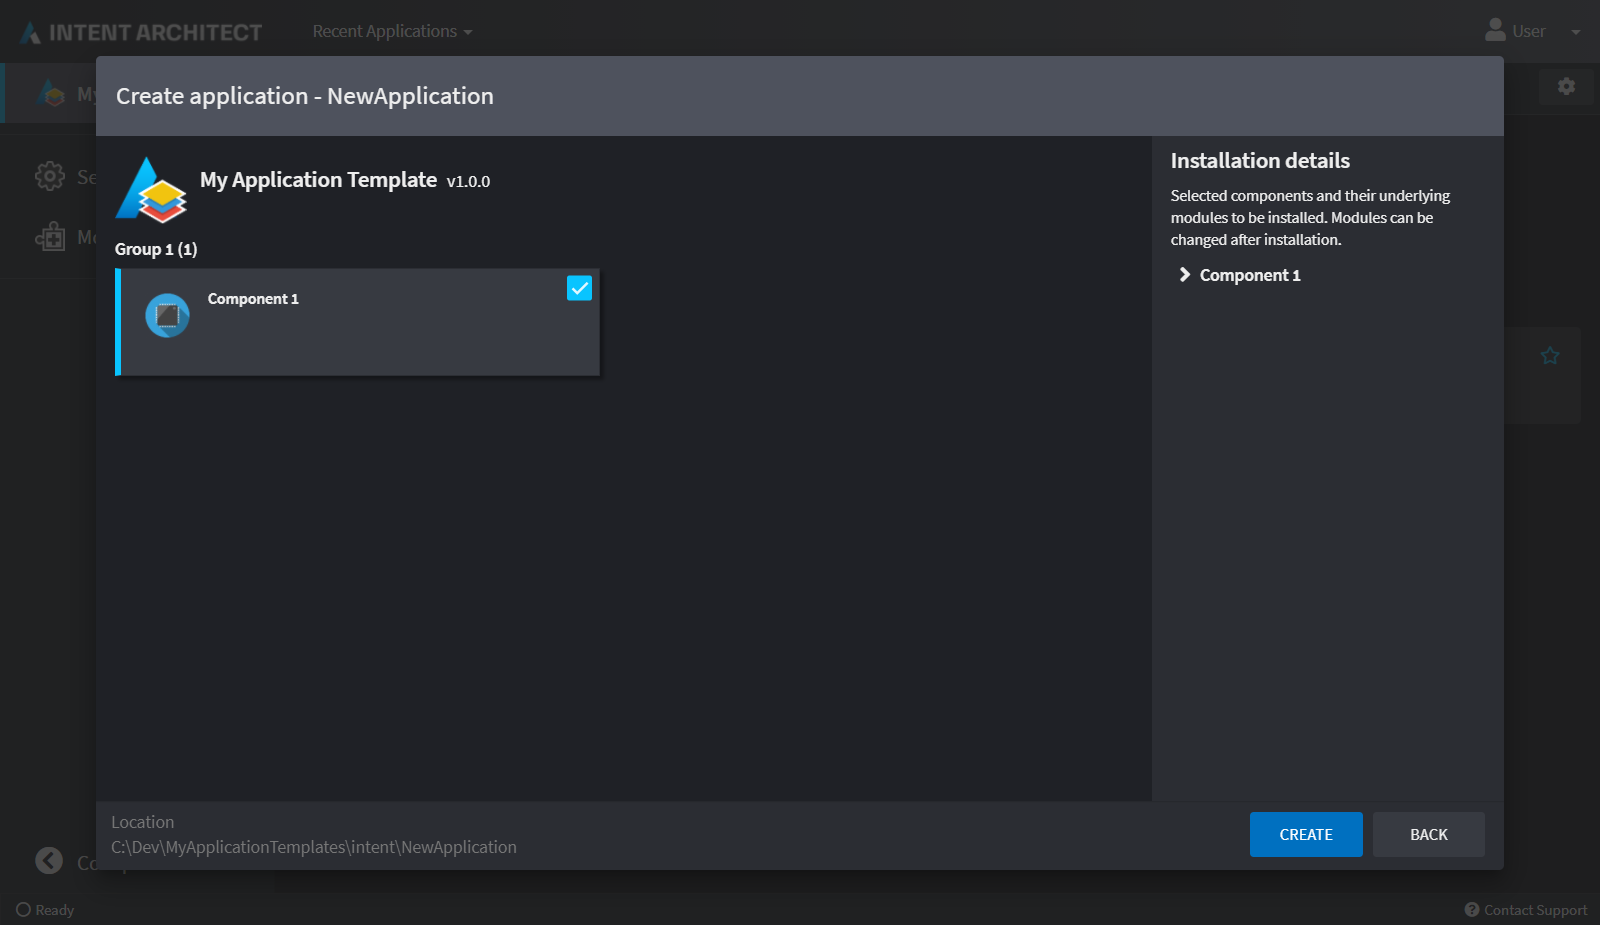Click the Ready status indicator
Viewport: 1600px width, 925px height.
pyautogui.click(x=45, y=910)
